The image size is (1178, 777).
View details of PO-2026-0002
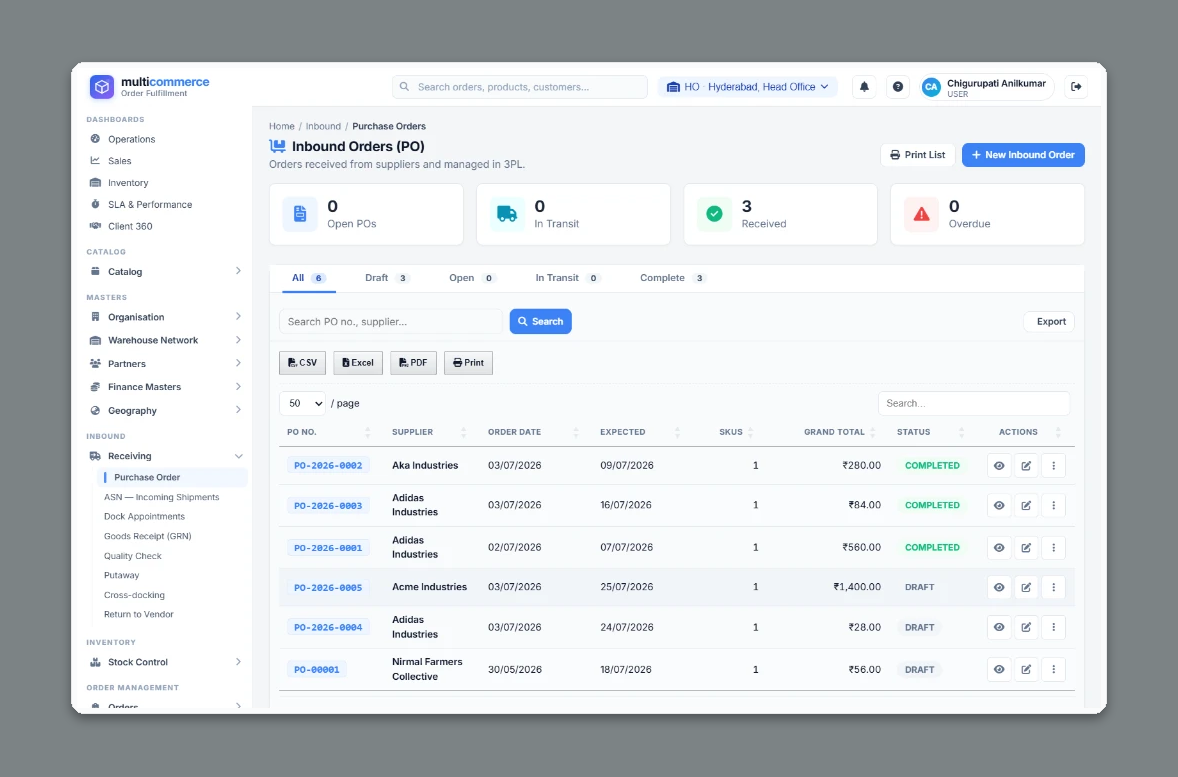(x=999, y=466)
